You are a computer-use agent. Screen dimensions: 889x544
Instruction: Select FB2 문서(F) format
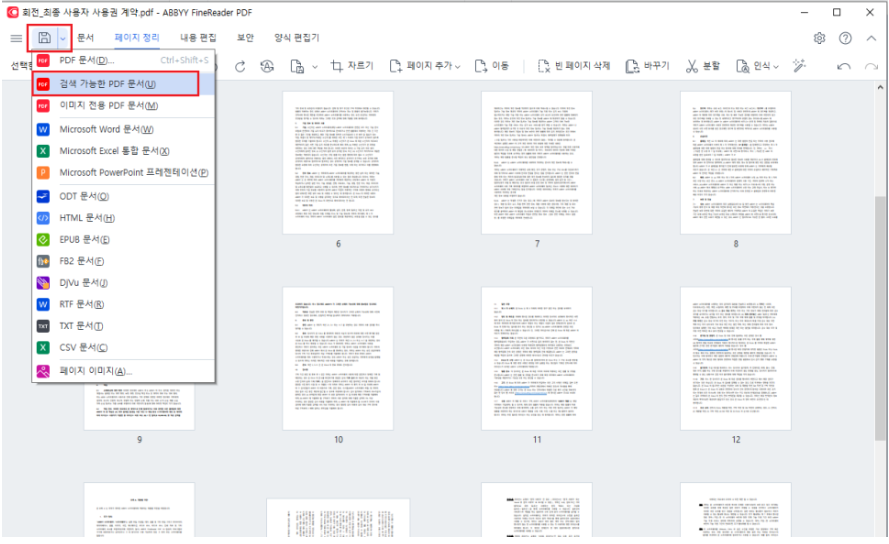[123, 261]
